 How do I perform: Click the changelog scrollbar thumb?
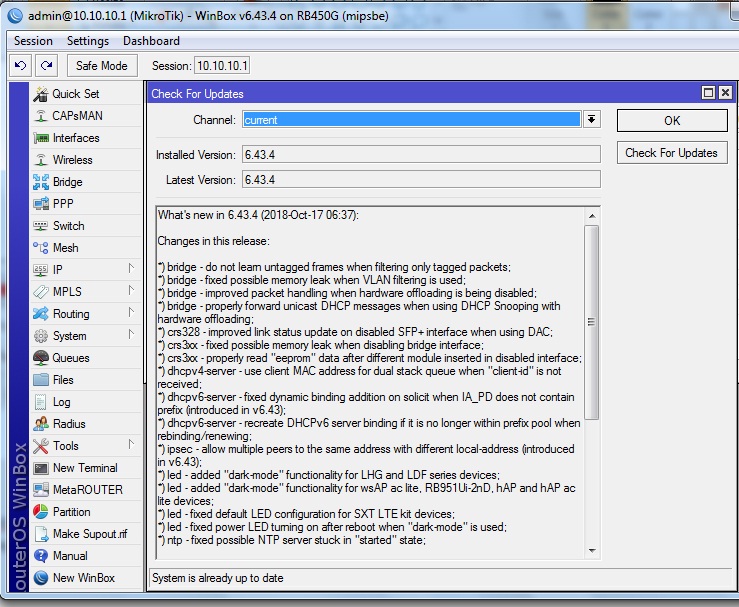(x=591, y=322)
